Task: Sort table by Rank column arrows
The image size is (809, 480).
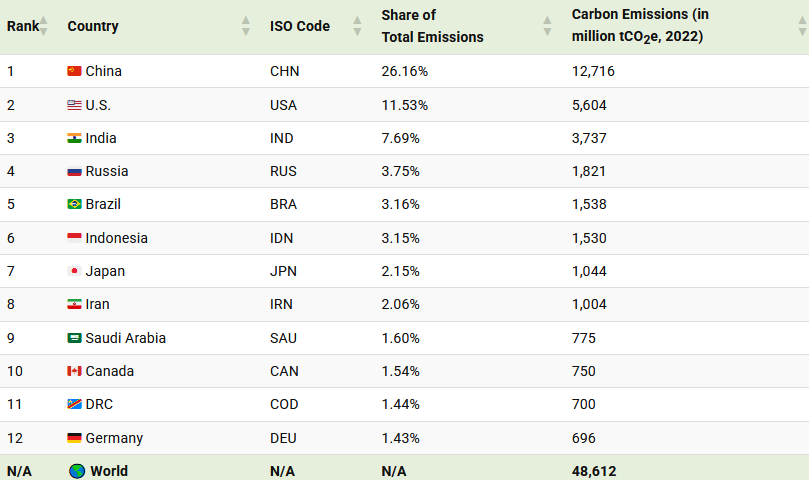Action: pyautogui.click(x=43, y=26)
